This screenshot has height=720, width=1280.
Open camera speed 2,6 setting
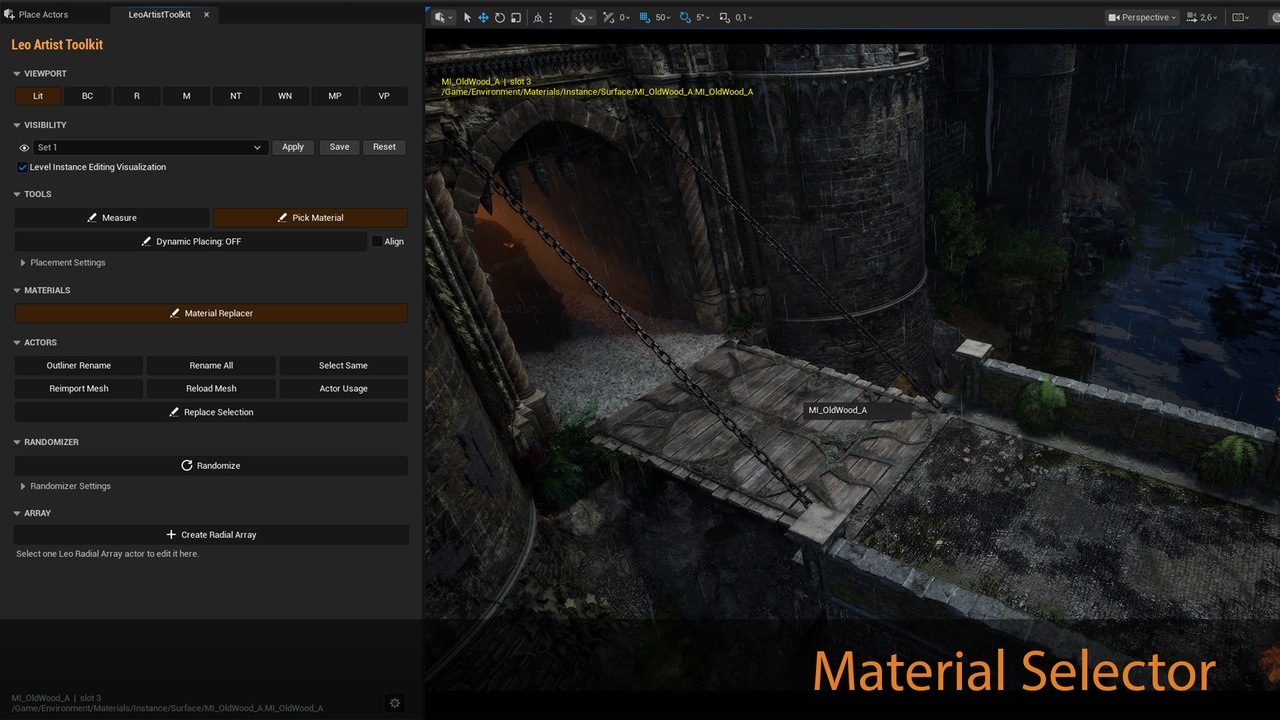tap(1203, 17)
